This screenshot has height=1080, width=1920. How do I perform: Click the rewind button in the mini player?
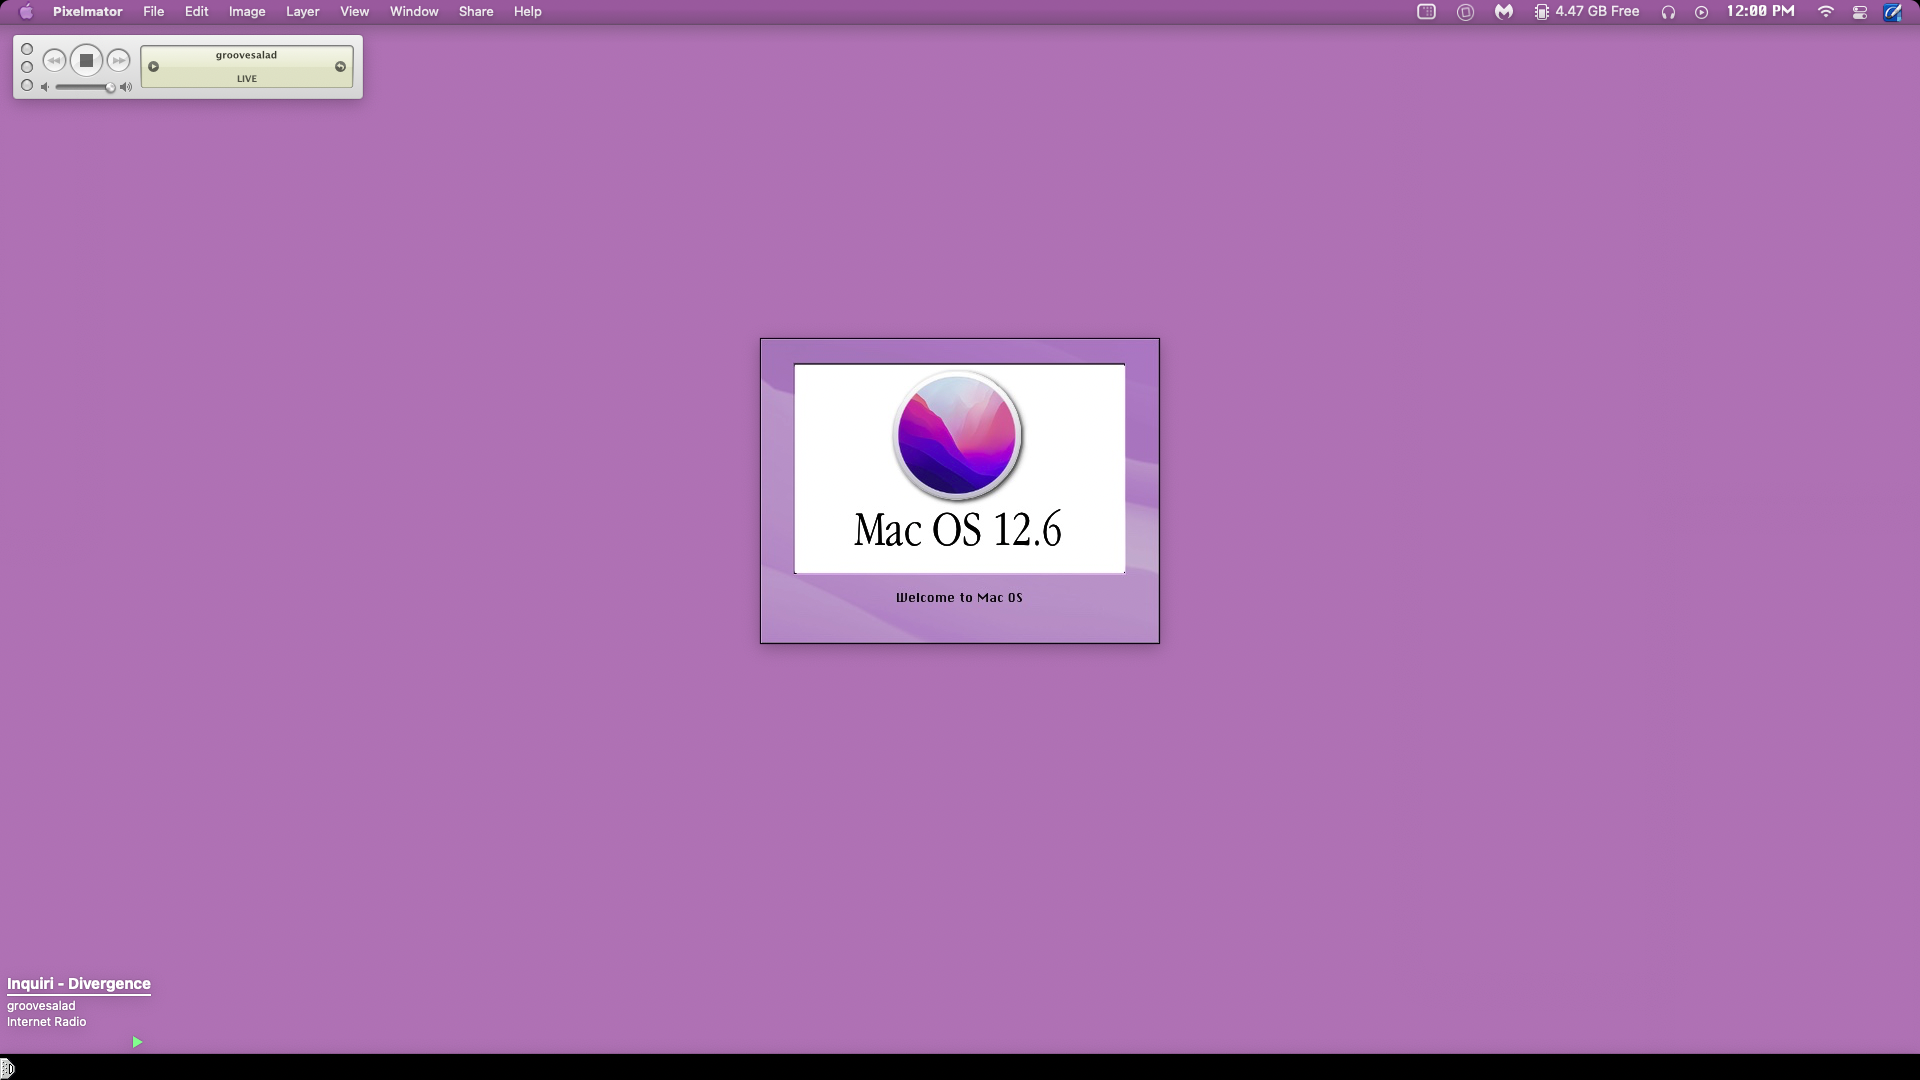[x=54, y=61]
